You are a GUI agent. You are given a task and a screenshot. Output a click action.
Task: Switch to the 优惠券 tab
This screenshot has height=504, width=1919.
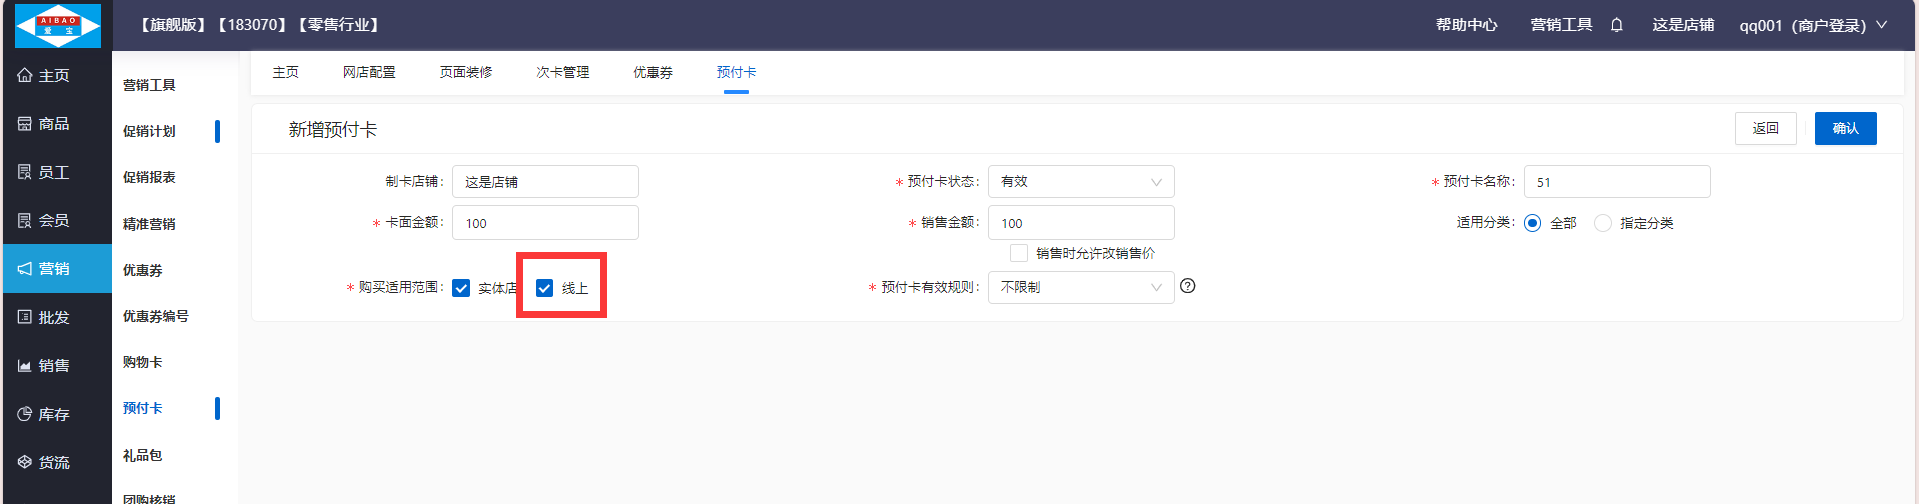pyautogui.click(x=652, y=72)
